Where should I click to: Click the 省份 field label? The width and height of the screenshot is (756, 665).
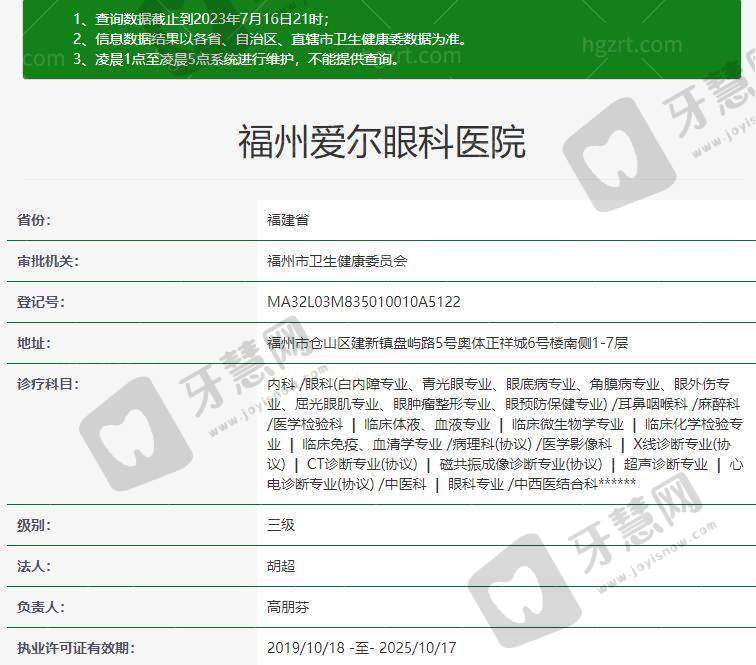pyautogui.click(x=34, y=220)
